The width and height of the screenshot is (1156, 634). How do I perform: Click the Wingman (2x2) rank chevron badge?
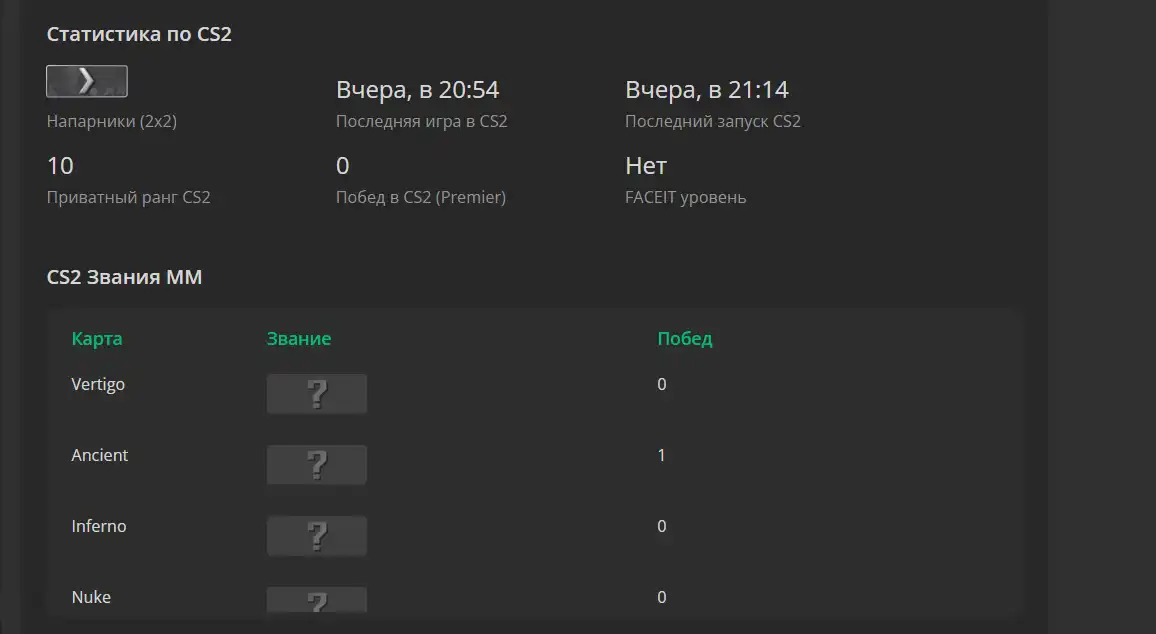tap(87, 81)
